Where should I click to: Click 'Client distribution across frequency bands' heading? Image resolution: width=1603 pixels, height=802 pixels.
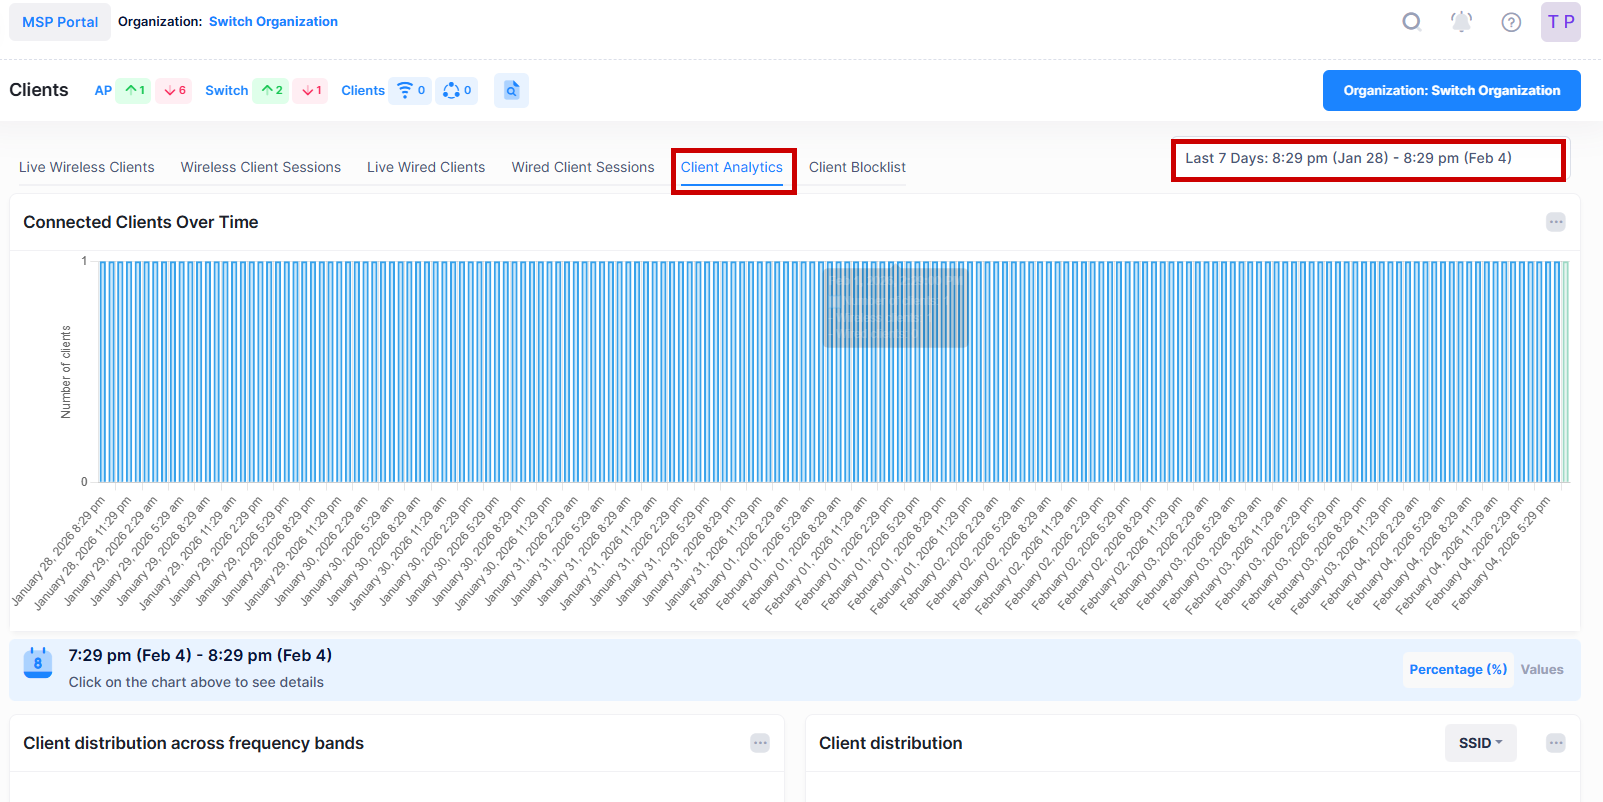click(193, 743)
